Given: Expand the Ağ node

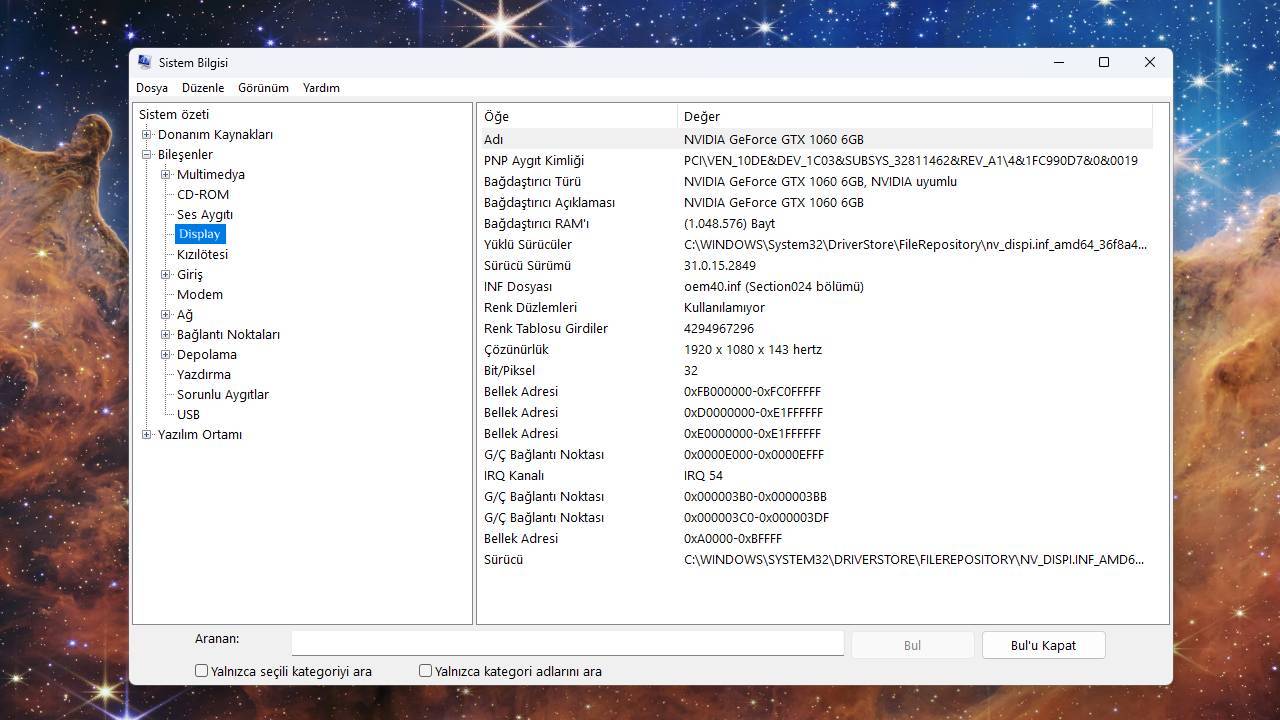Looking at the screenshot, I should coord(165,314).
